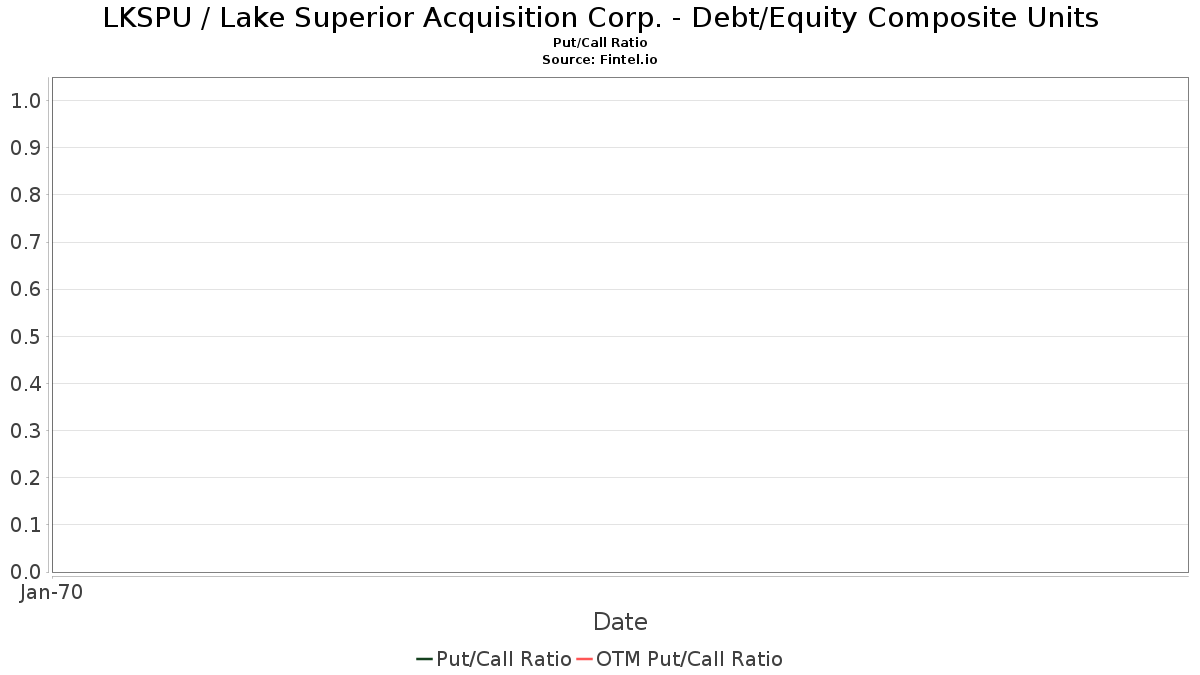Click the 0.6 y-axis tick label

(x=26, y=290)
